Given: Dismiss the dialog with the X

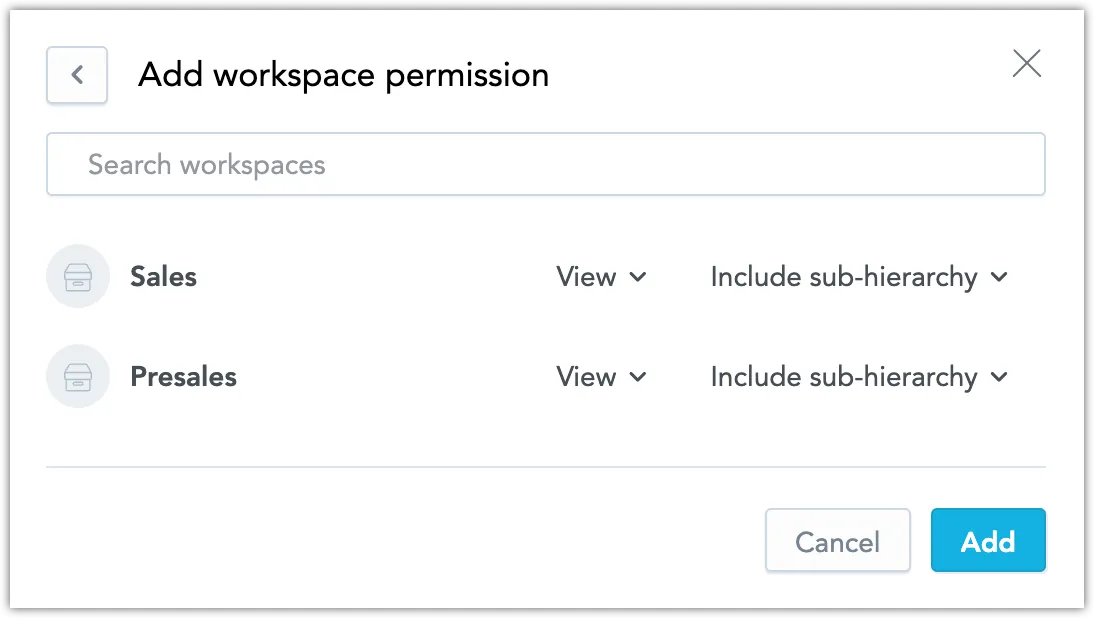Looking at the screenshot, I should pyautogui.click(x=1027, y=63).
